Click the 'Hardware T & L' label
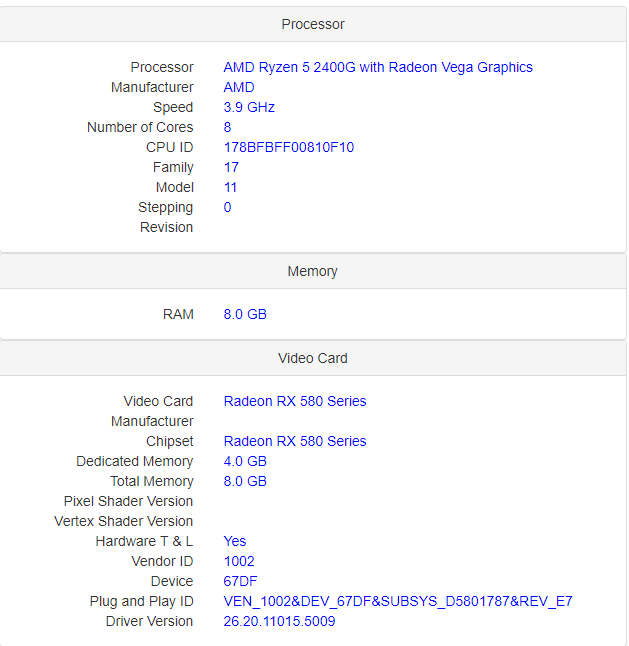Image resolution: width=629 pixels, height=646 pixels. (144, 541)
